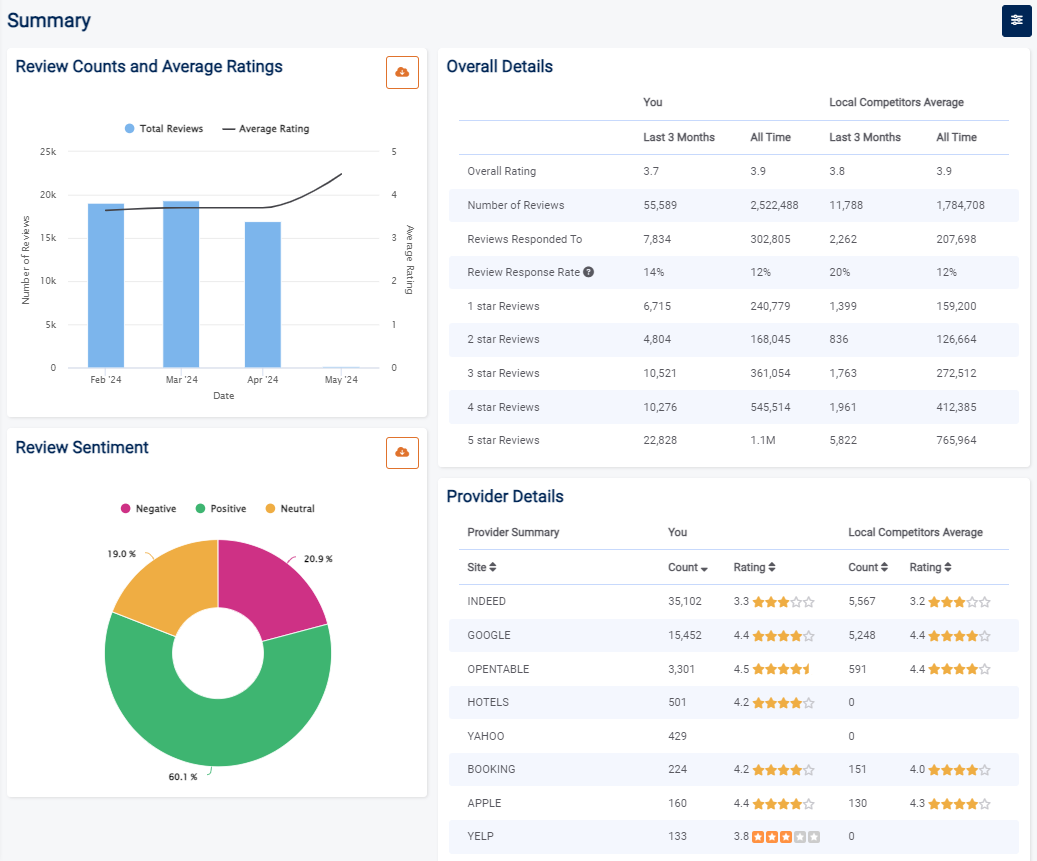Download the Review Counts and Average Ratings chart

coord(402,73)
